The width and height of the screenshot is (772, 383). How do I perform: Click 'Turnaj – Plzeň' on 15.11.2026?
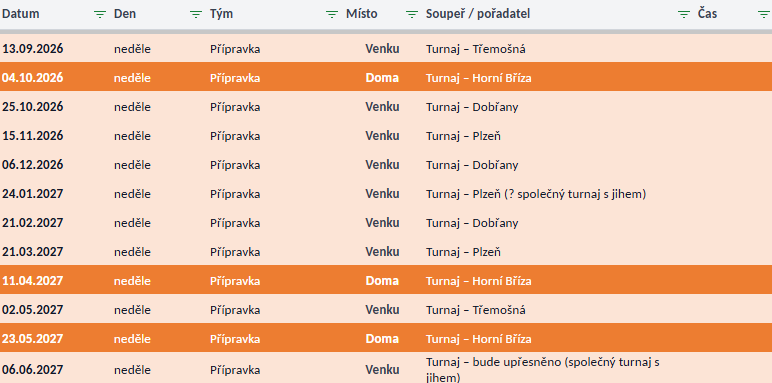click(x=463, y=136)
